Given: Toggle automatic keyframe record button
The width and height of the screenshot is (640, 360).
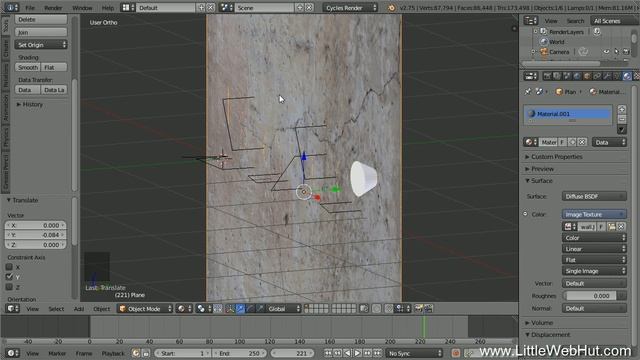Looking at the screenshot, I should click(456, 353).
